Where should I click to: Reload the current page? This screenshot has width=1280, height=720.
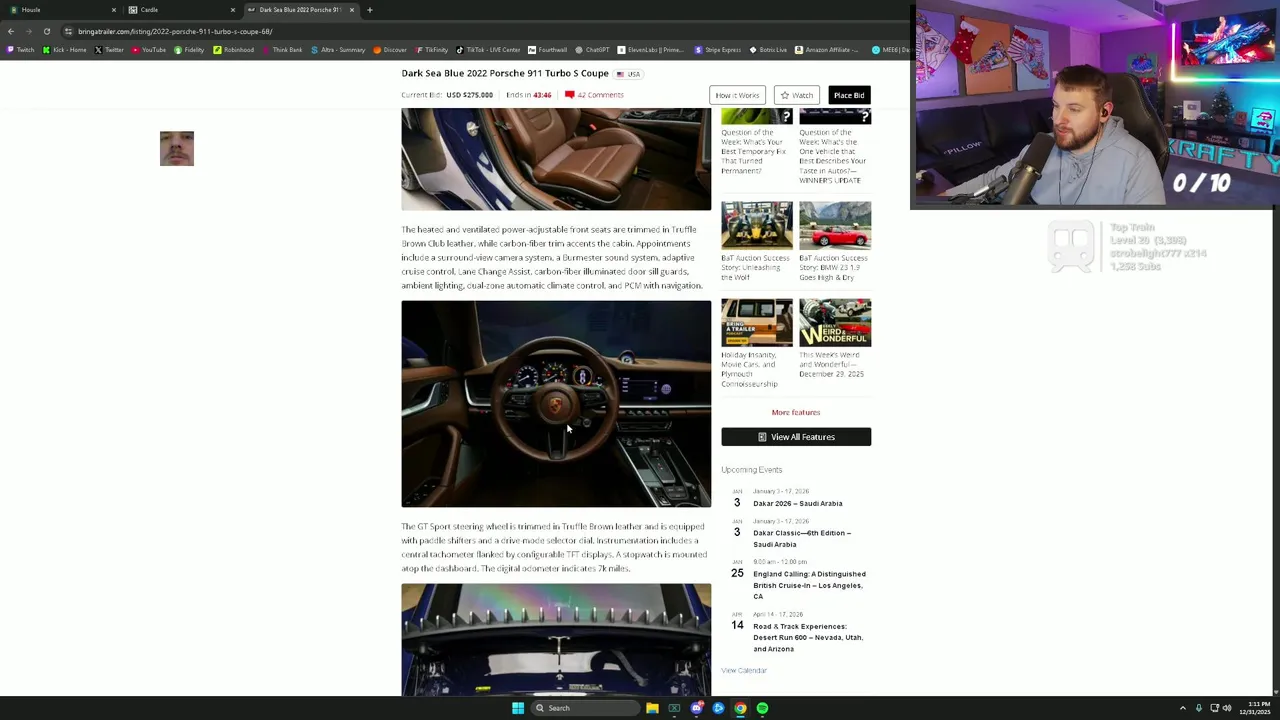tap(46, 31)
